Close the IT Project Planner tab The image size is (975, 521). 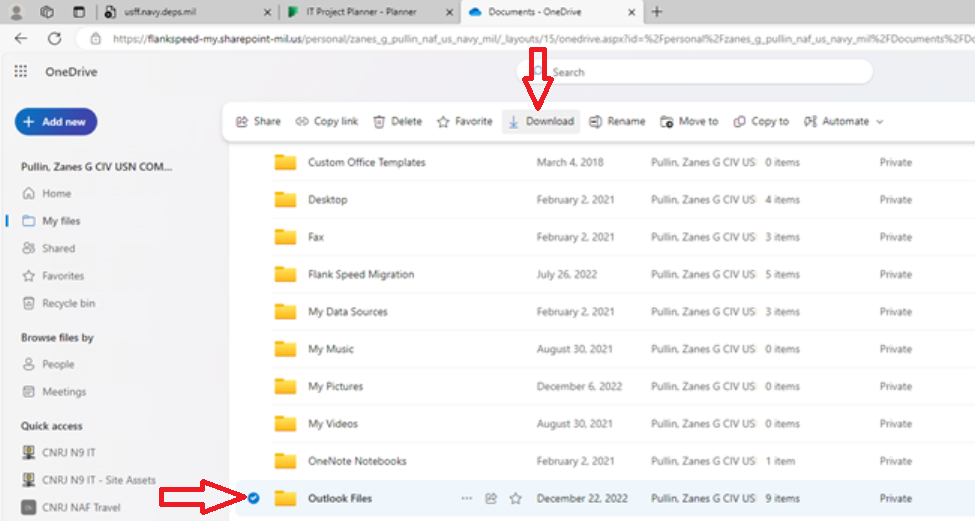point(450,12)
